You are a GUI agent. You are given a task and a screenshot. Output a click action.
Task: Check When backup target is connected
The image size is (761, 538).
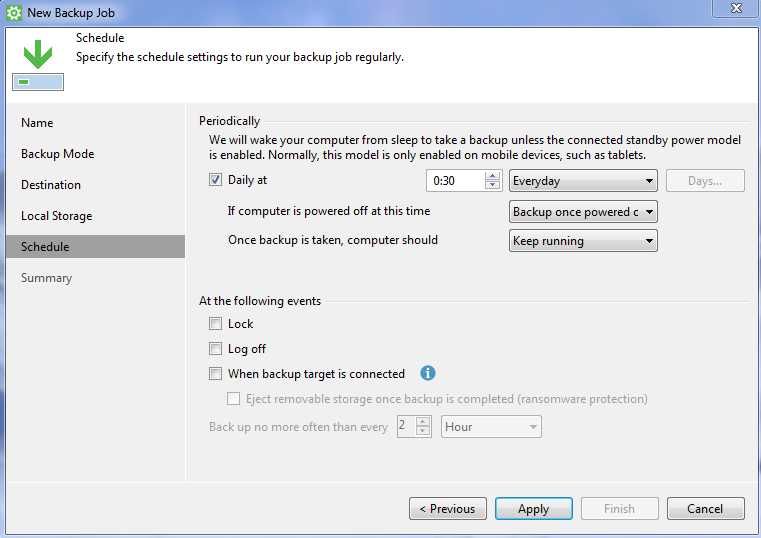tap(215, 374)
